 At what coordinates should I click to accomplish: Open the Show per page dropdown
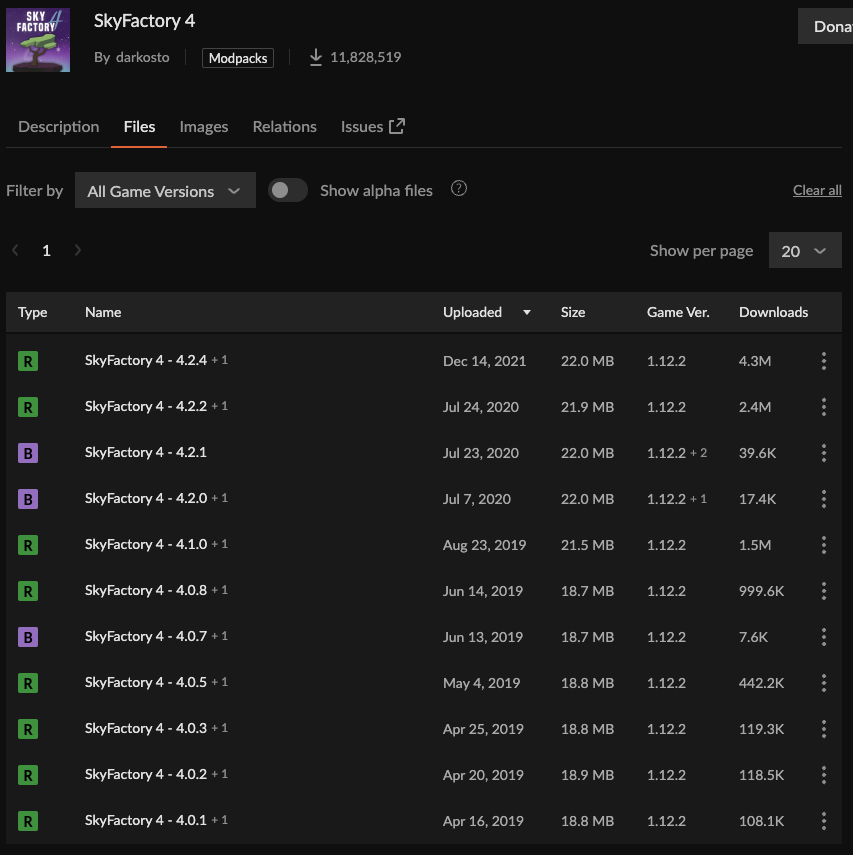point(805,250)
